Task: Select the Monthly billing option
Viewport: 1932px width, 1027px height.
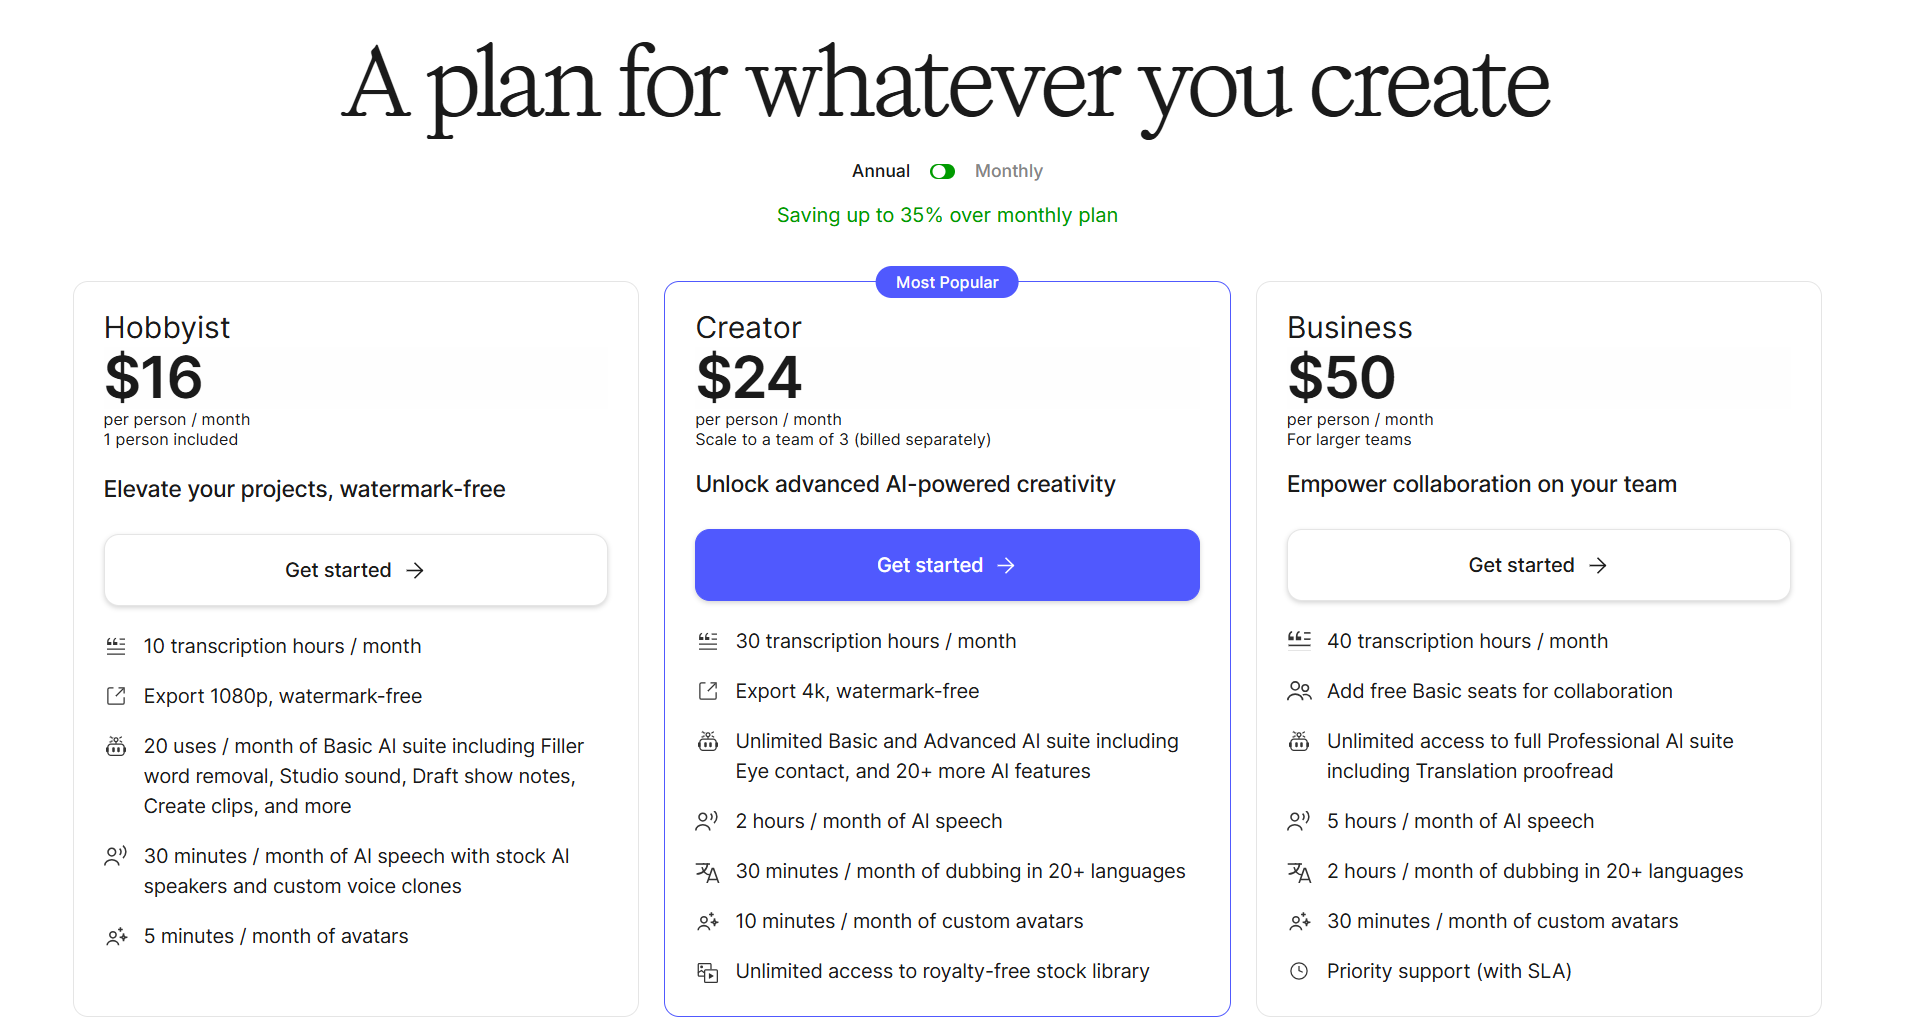Action: coord(1008,171)
